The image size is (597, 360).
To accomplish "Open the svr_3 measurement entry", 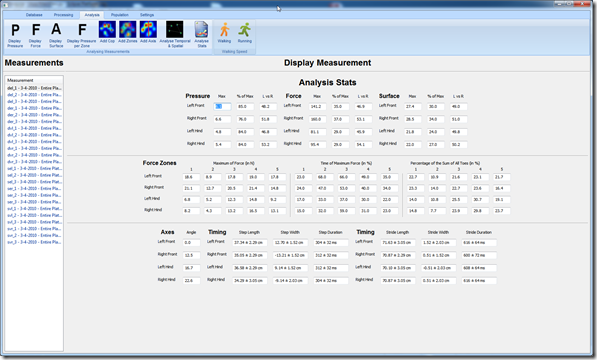I will [x=34, y=242].
